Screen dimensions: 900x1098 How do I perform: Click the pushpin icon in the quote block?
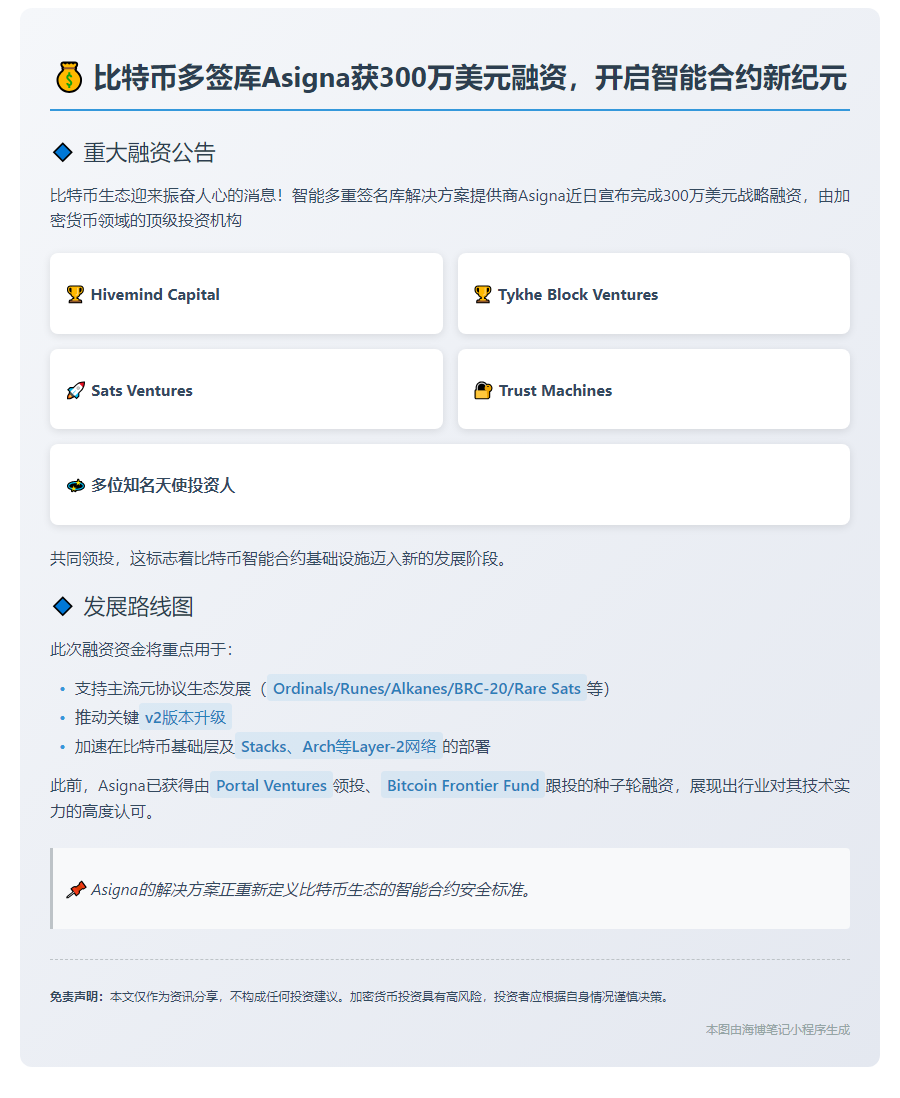[x=76, y=890]
